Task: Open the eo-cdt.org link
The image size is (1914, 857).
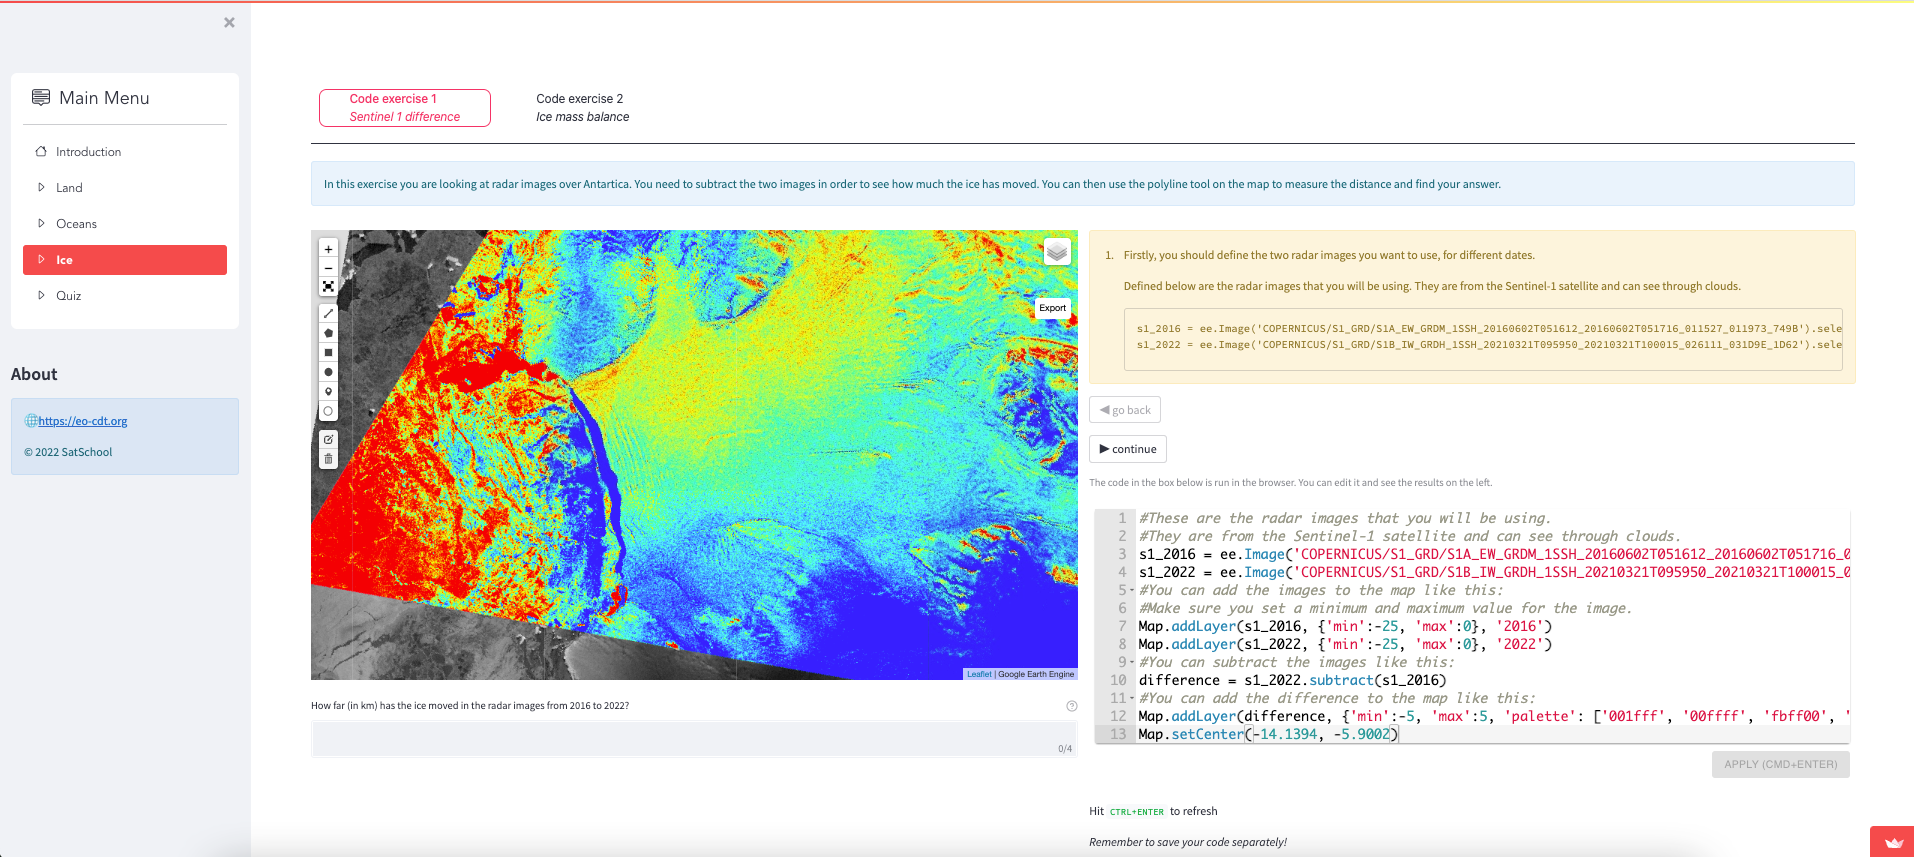Action: pyautogui.click(x=83, y=421)
